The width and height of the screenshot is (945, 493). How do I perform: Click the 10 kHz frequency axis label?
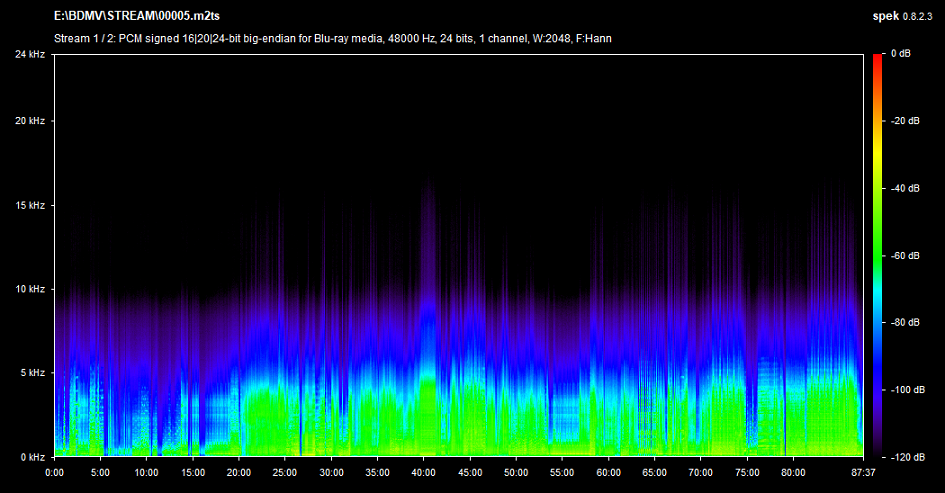coord(29,289)
